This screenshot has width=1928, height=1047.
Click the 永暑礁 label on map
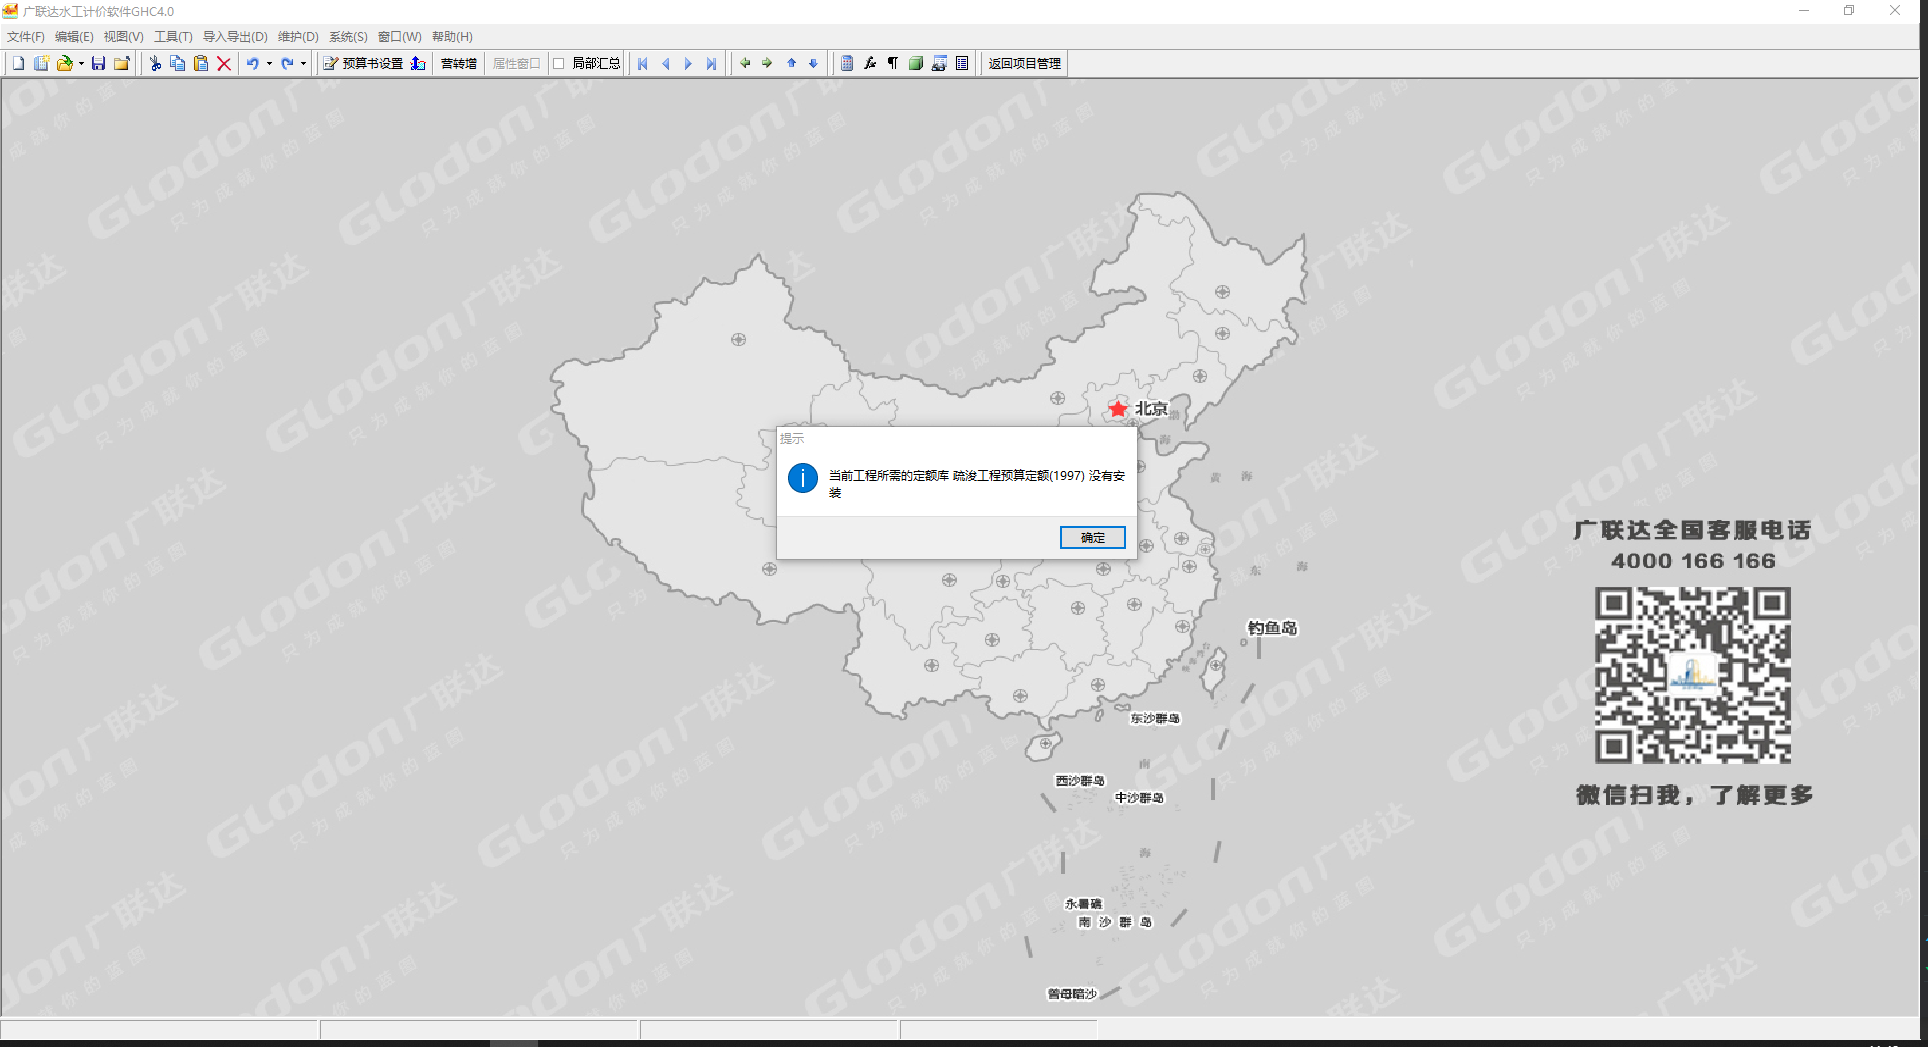pos(1083,904)
